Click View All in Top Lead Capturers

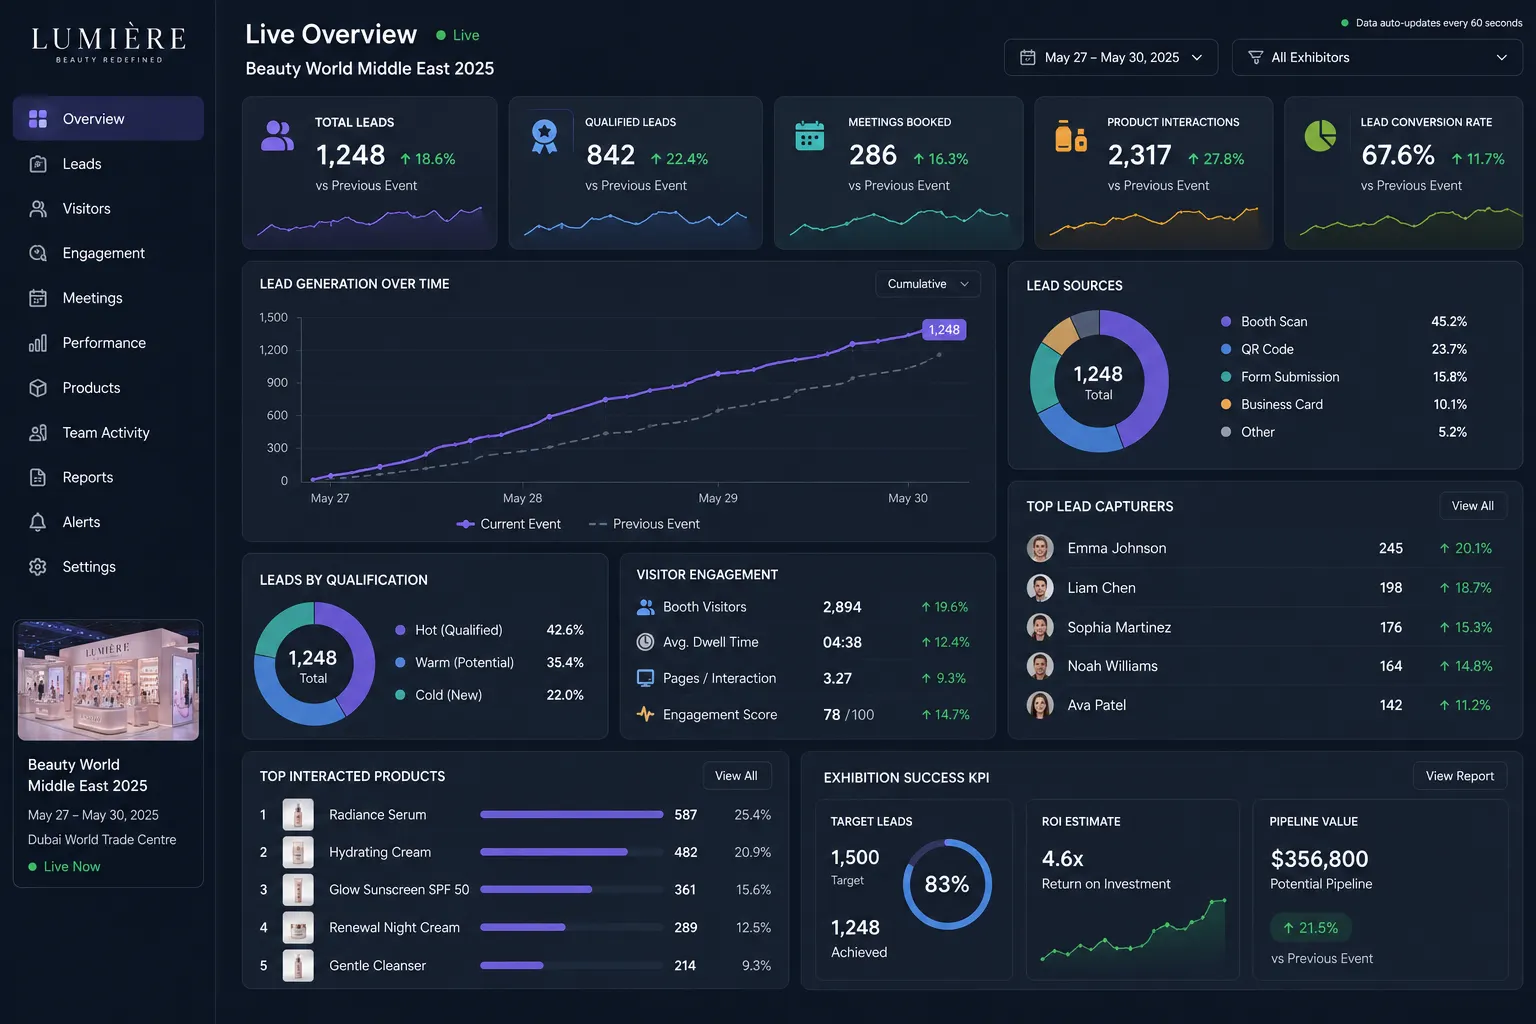pos(1472,506)
